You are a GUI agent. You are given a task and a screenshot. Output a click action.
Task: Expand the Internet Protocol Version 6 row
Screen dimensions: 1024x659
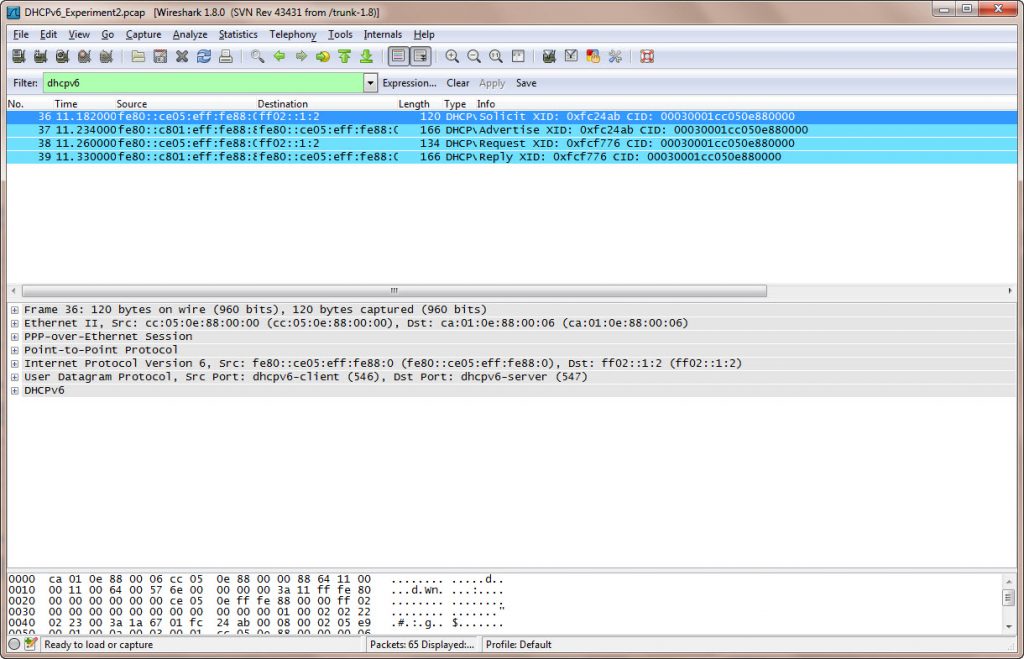[x=14, y=364]
